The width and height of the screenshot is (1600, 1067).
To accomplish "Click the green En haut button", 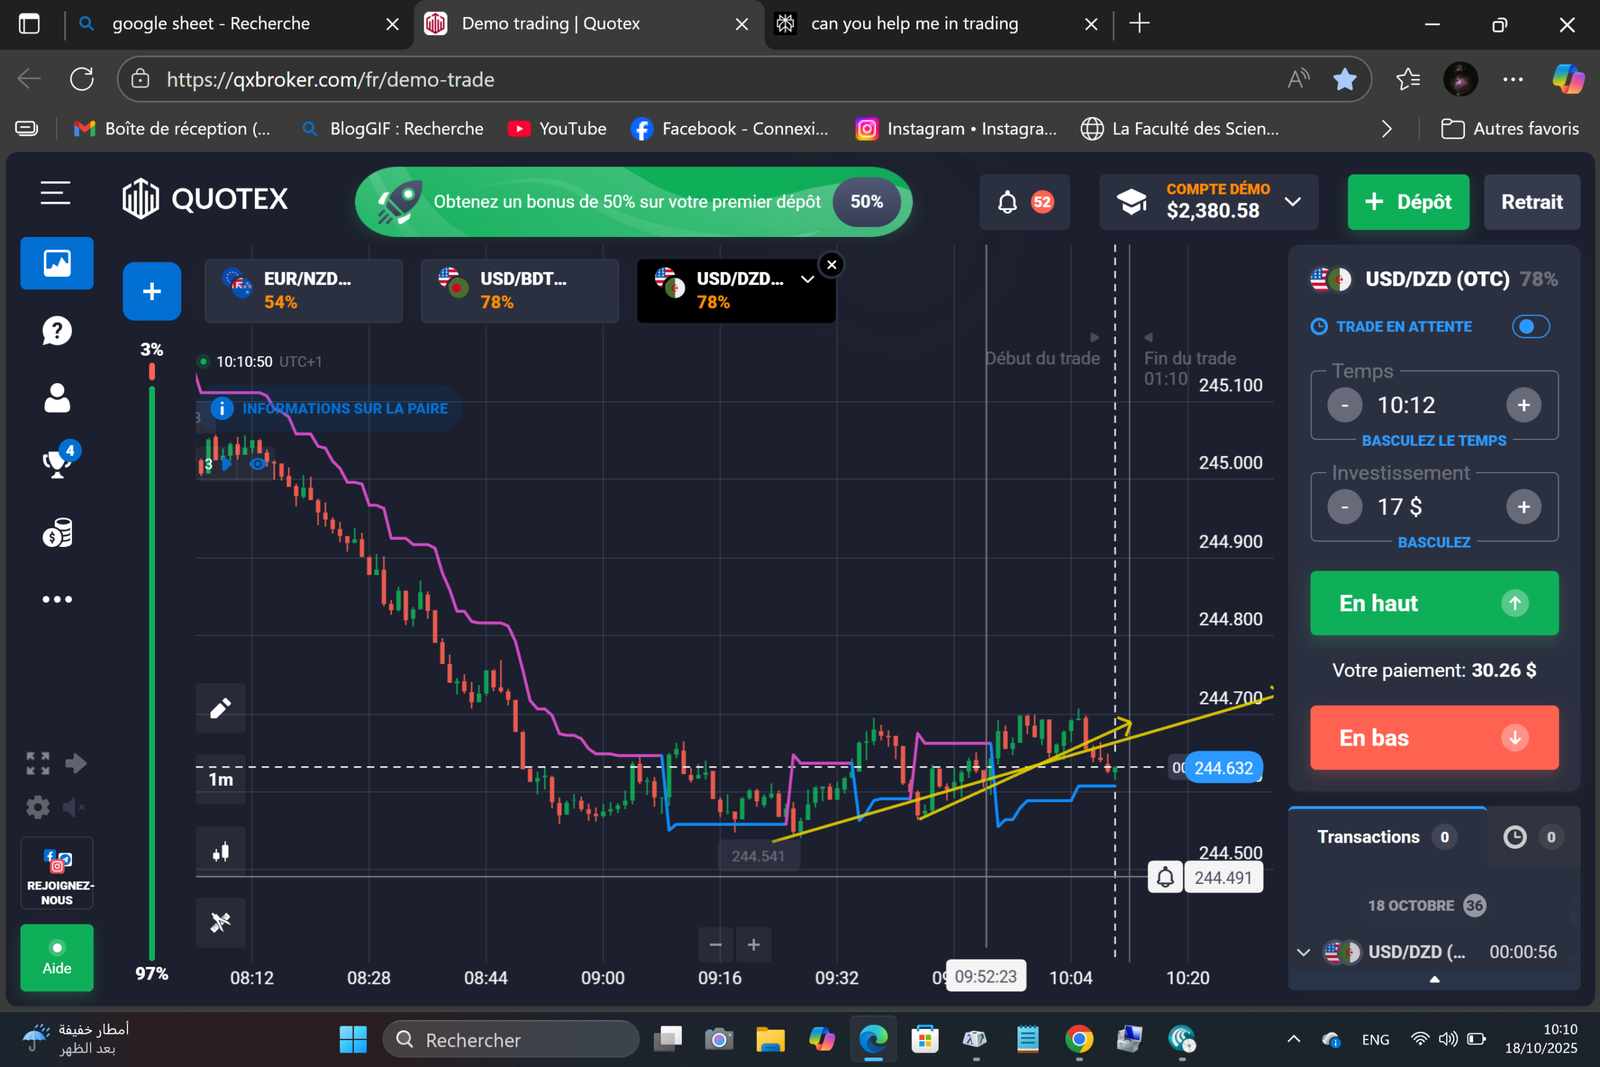I will [x=1433, y=603].
